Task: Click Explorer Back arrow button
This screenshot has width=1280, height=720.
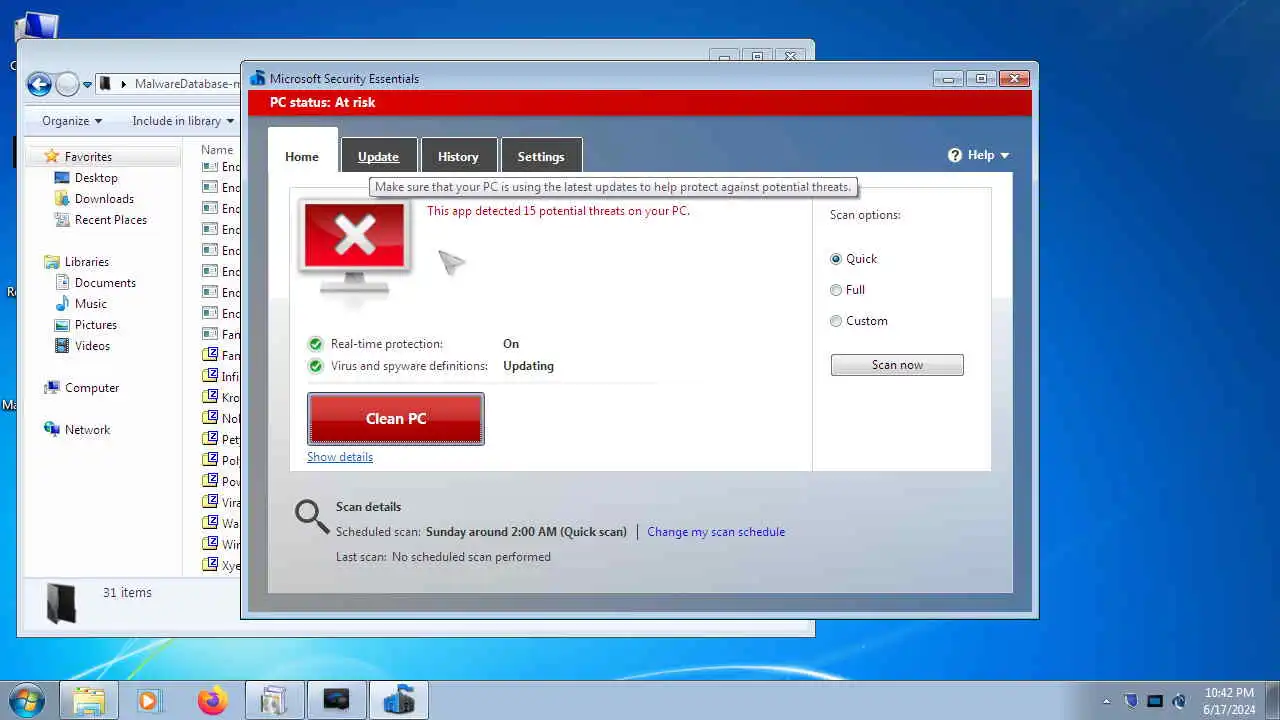Action: (39, 84)
